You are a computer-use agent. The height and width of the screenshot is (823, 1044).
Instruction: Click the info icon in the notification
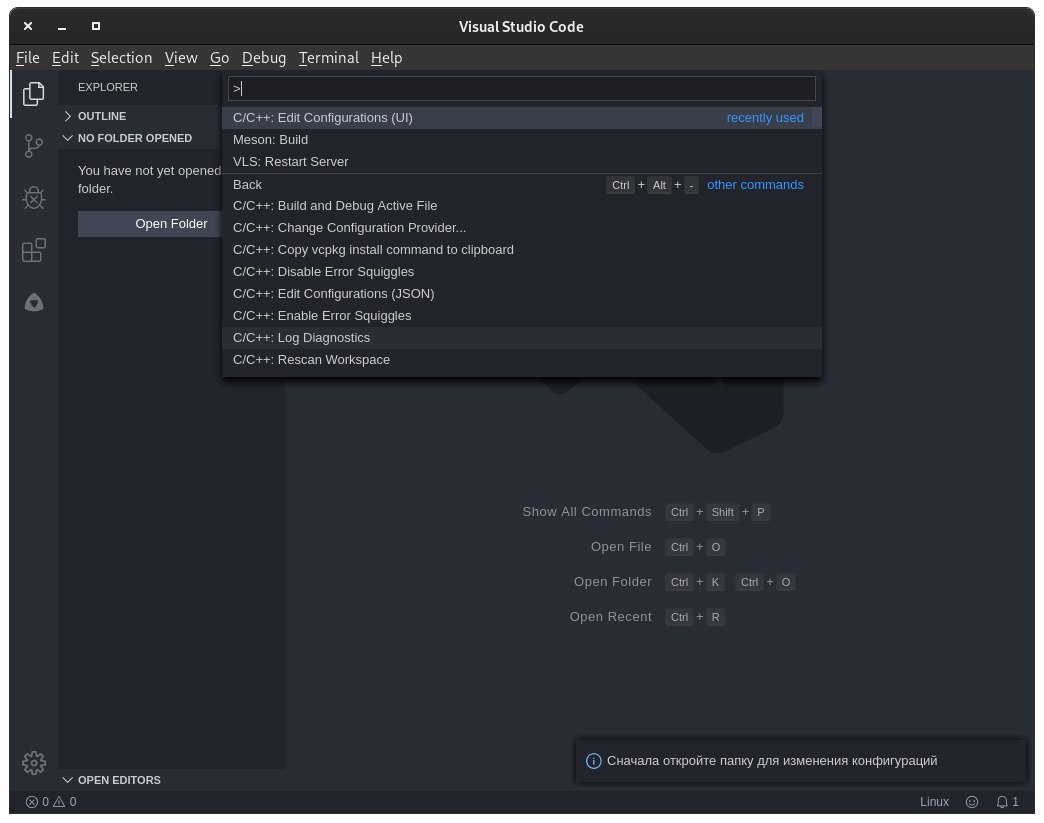click(x=593, y=761)
